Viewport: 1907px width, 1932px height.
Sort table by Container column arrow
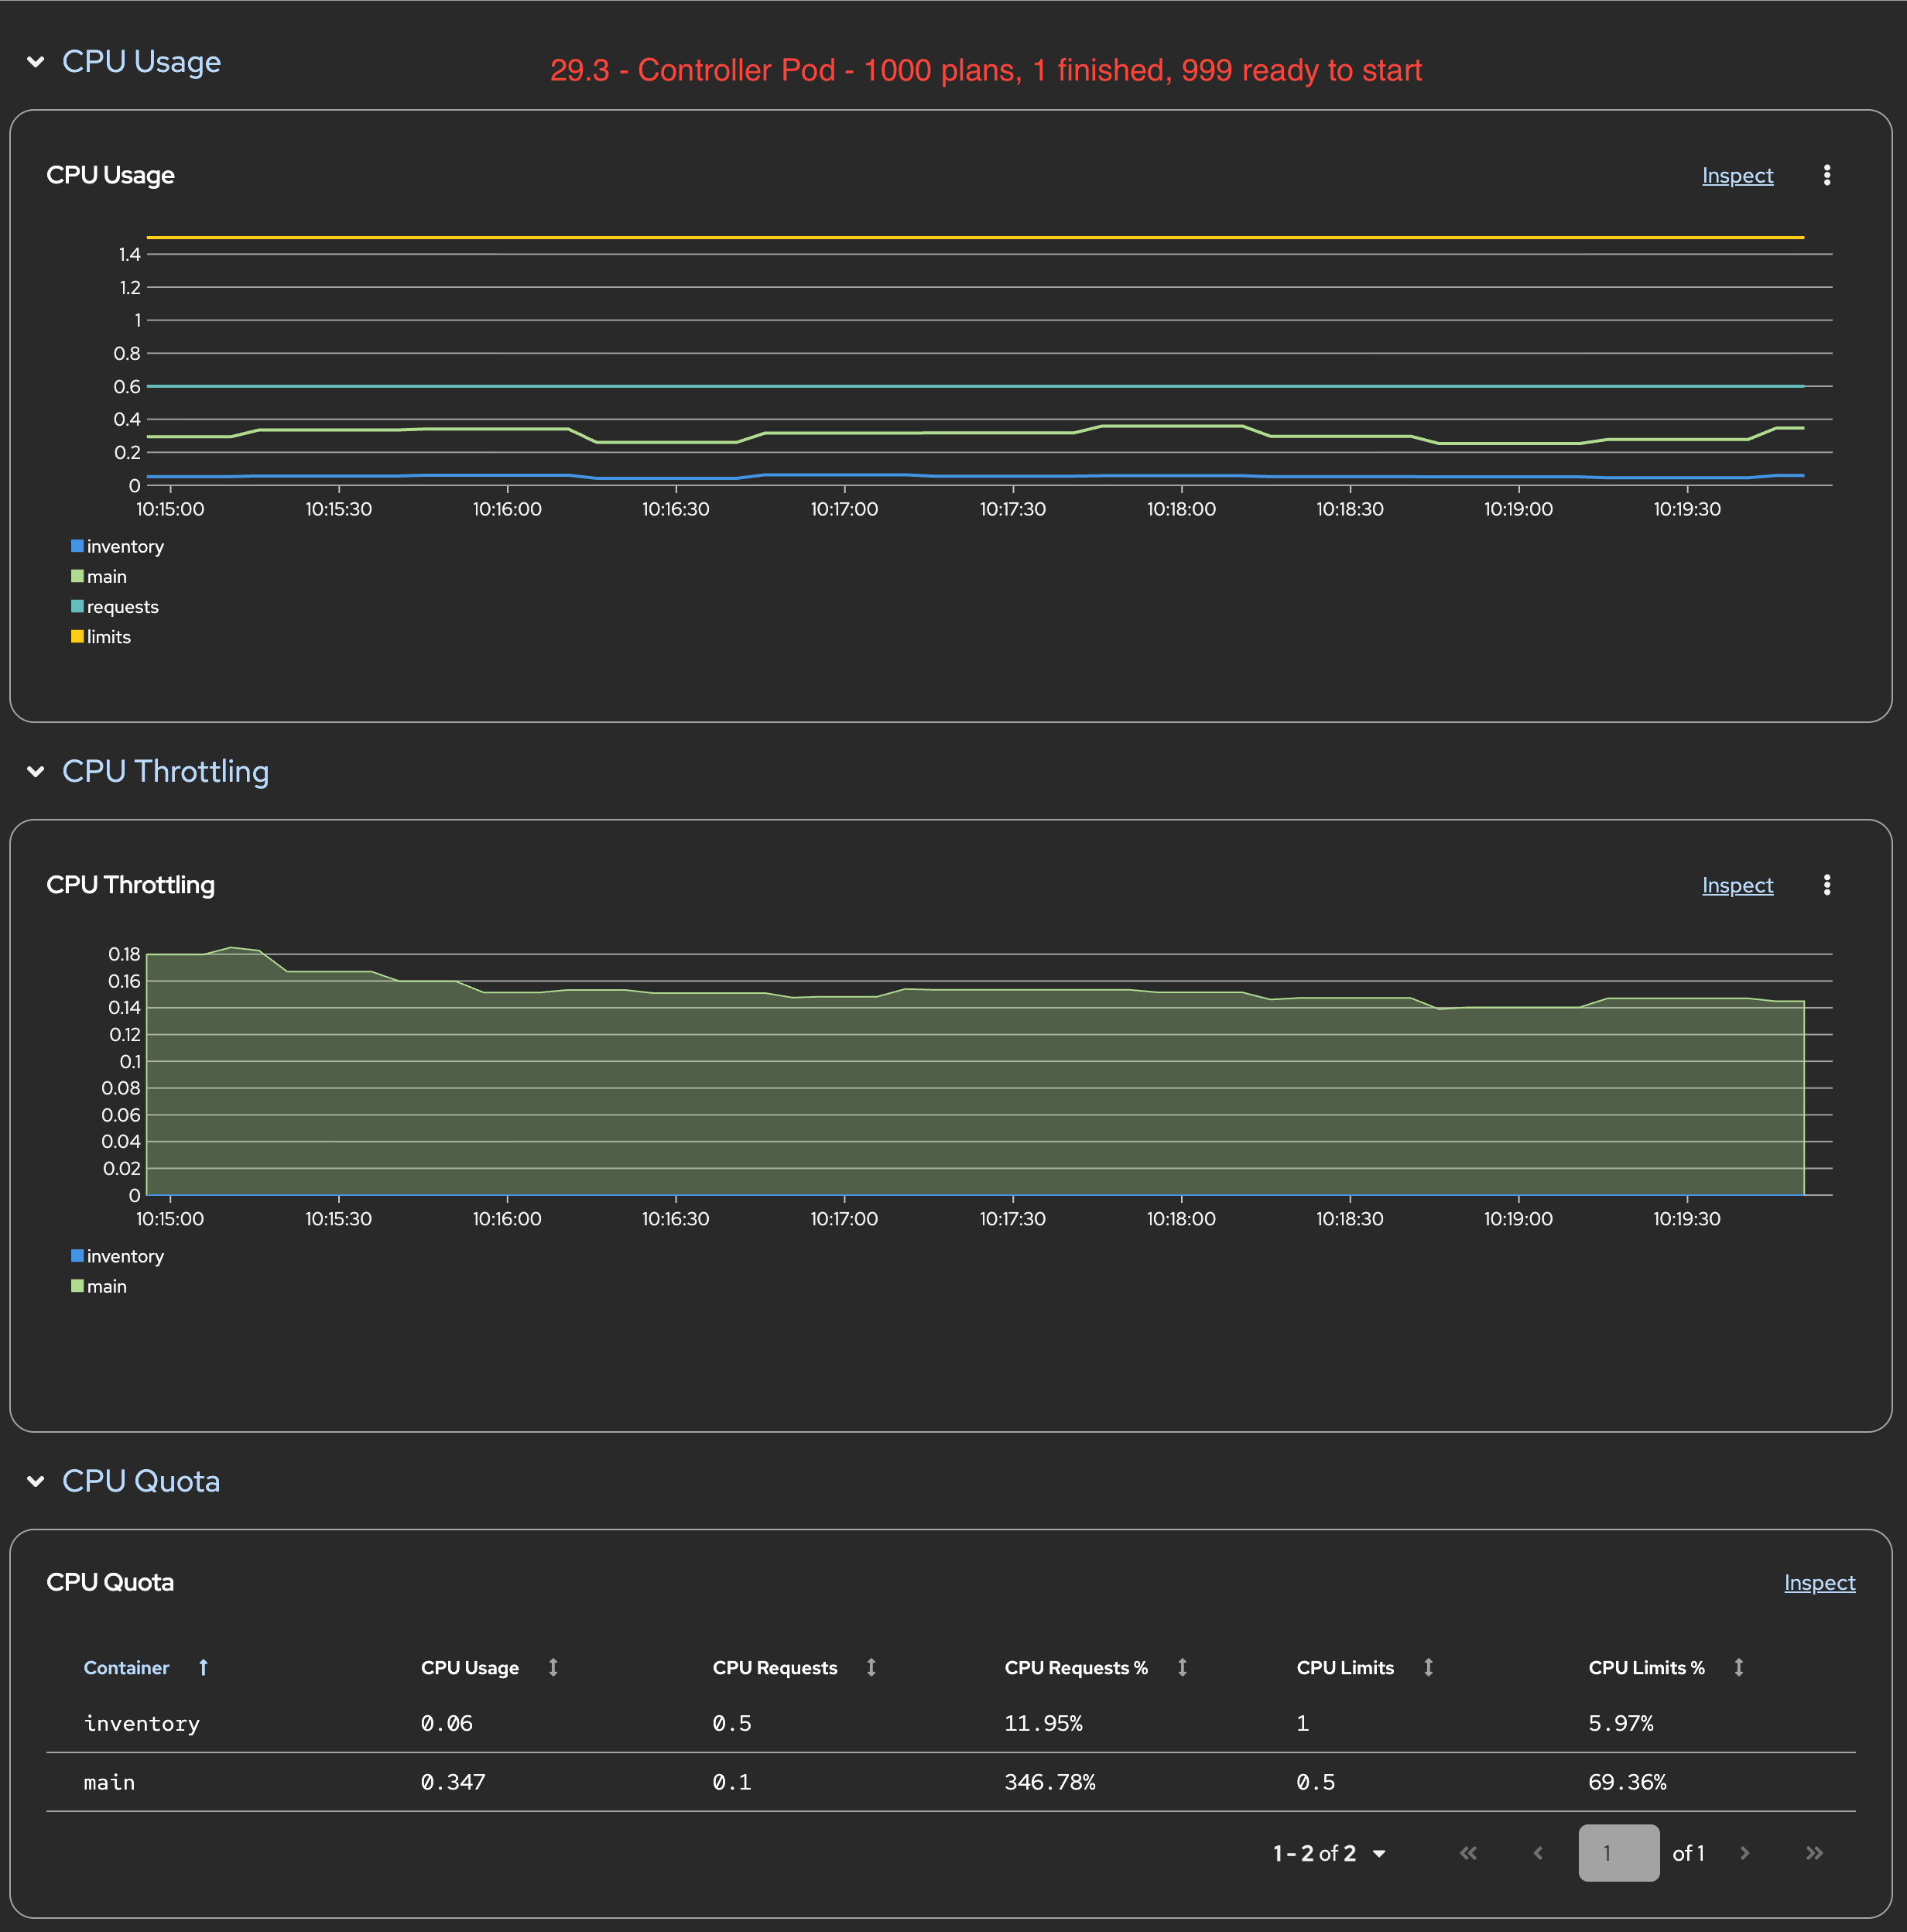tap(203, 1667)
